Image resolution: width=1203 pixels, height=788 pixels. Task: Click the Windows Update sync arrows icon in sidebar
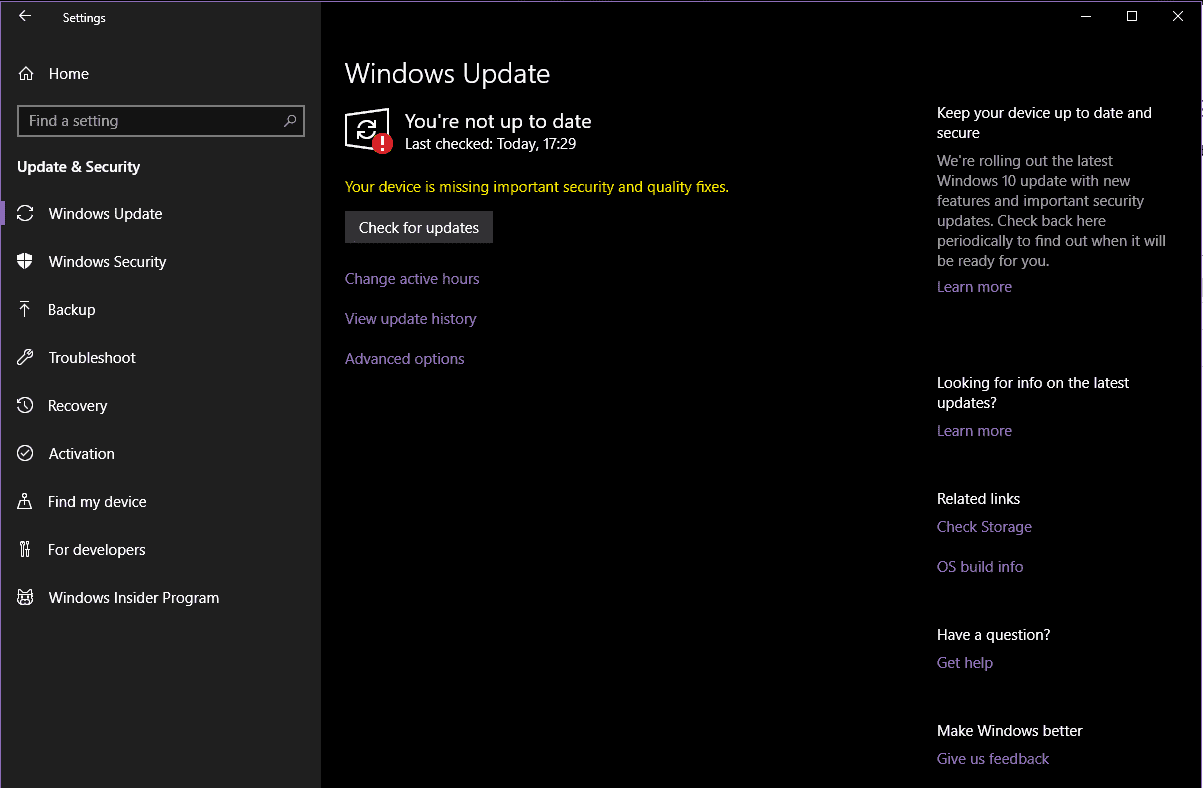point(26,213)
